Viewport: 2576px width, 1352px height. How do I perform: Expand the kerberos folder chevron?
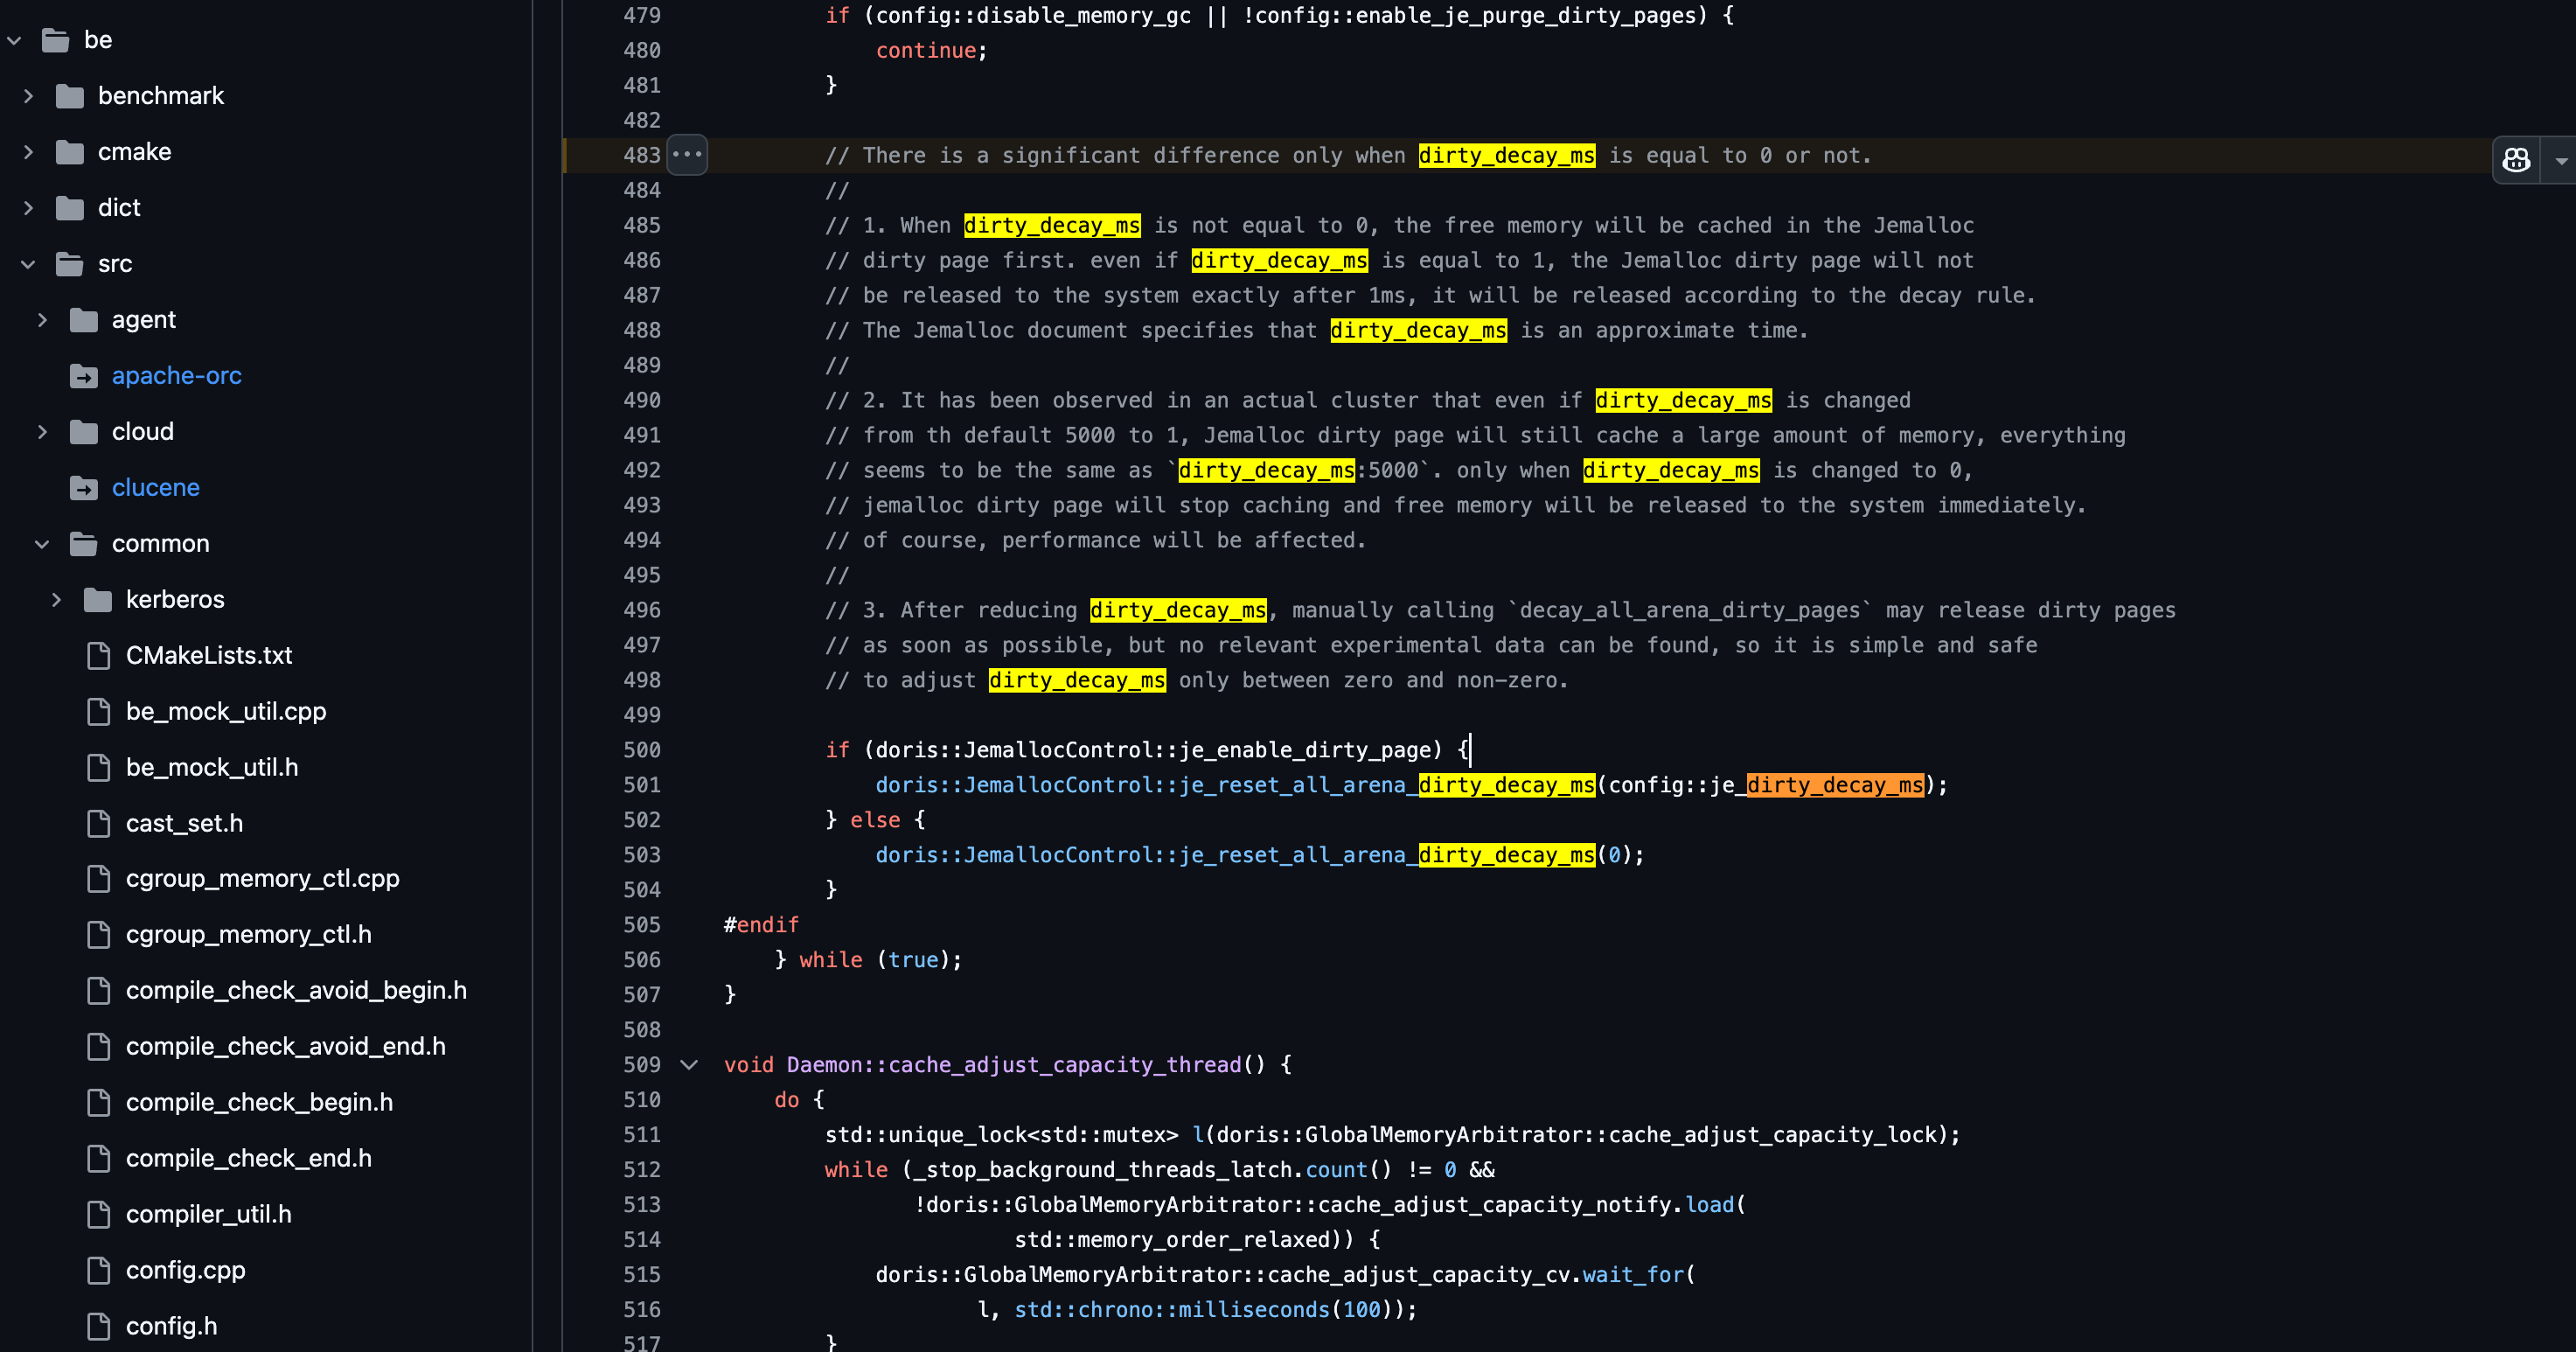56,600
